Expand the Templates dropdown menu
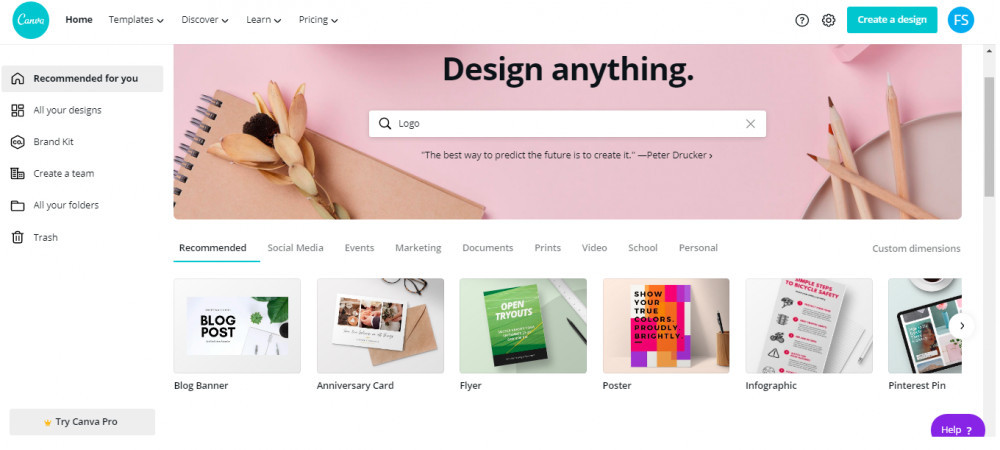 [136, 20]
